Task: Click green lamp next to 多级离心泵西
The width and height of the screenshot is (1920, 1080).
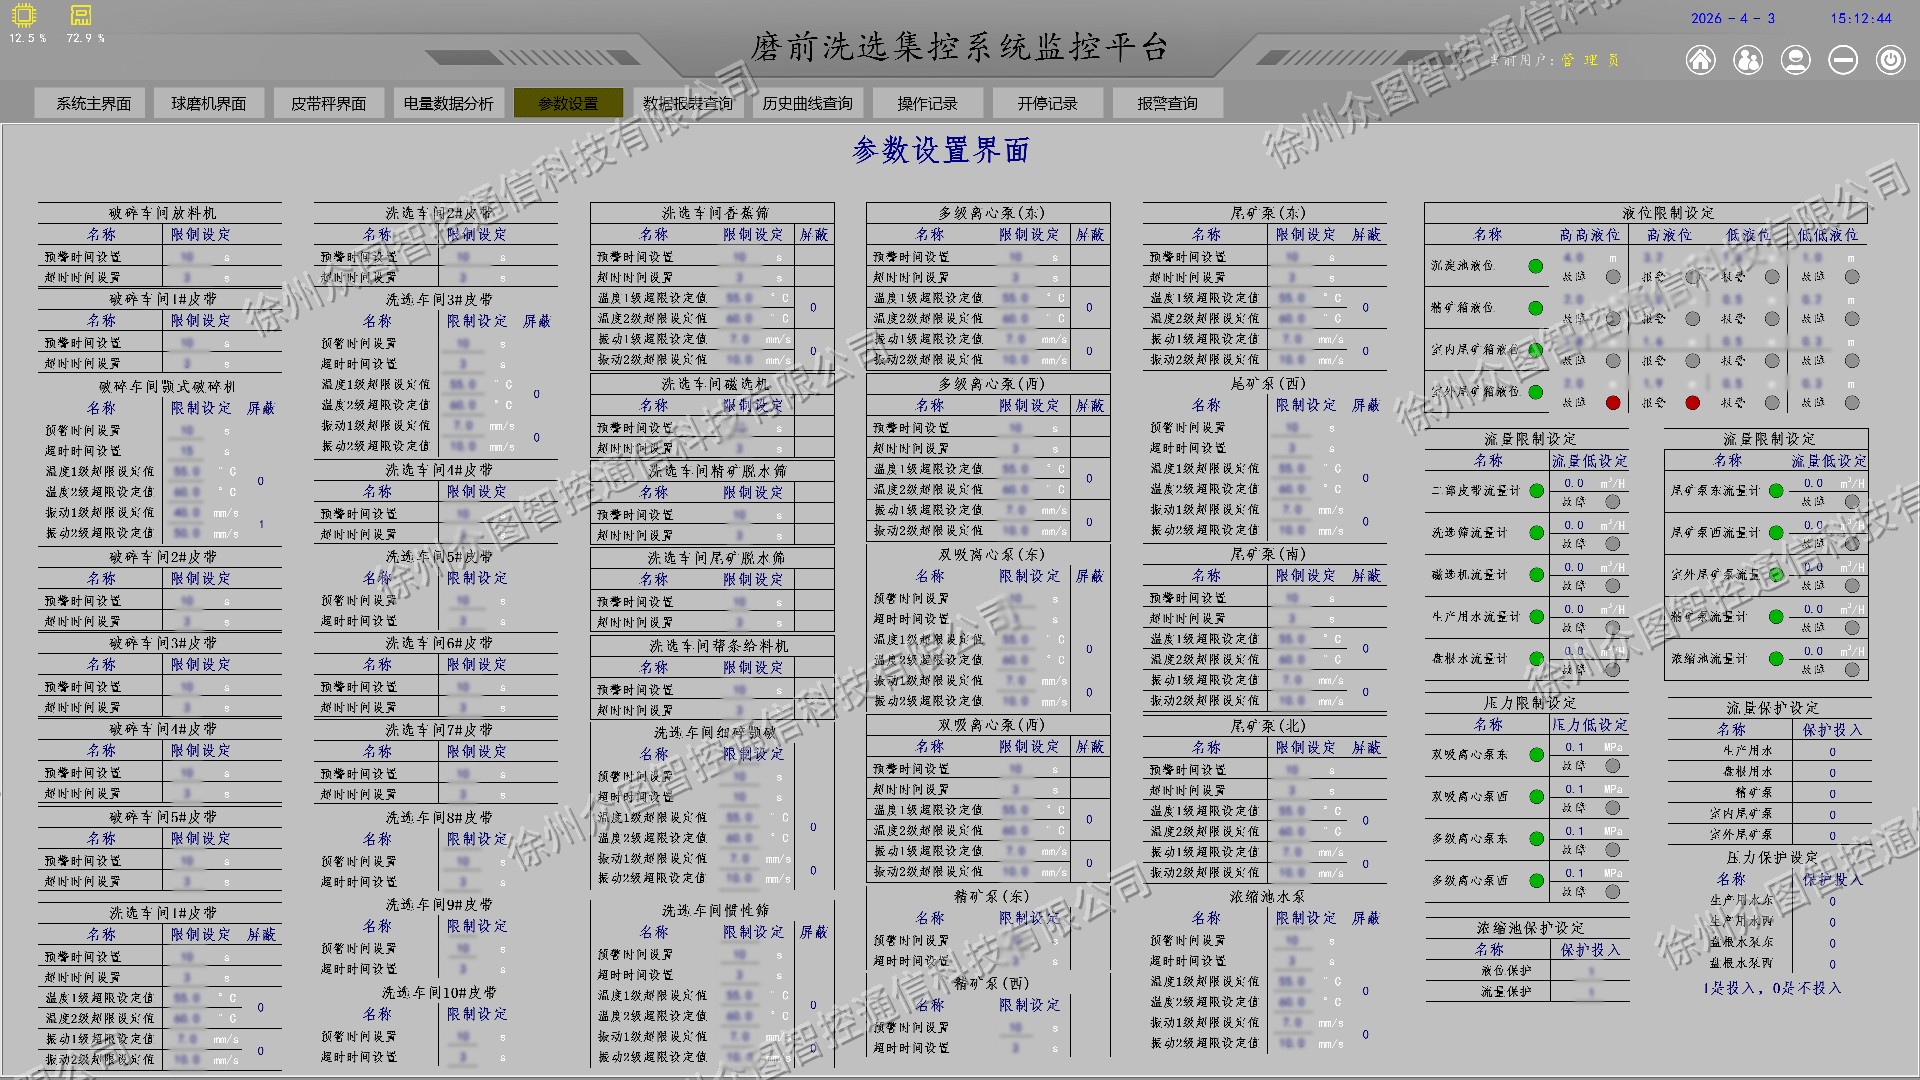Action: pyautogui.click(x=1536, y=881)
